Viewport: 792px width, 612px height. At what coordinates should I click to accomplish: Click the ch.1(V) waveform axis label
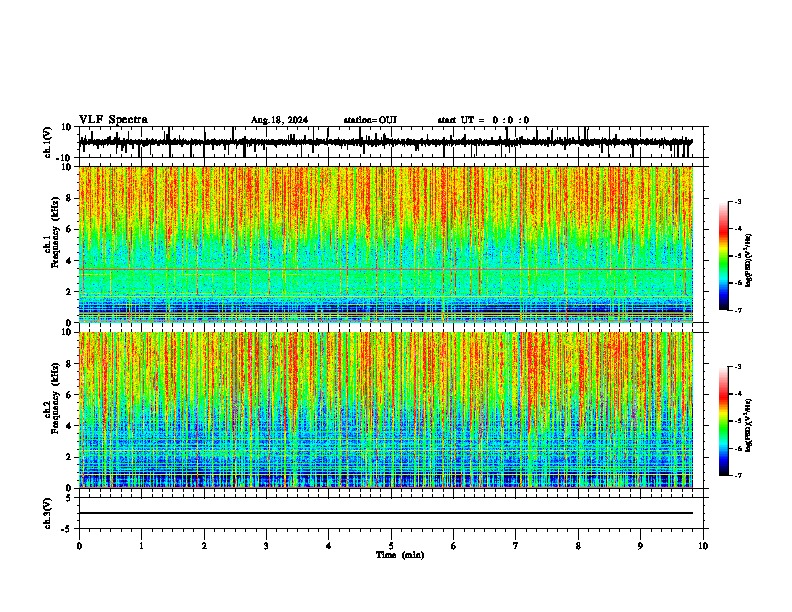tap(47, 142)
